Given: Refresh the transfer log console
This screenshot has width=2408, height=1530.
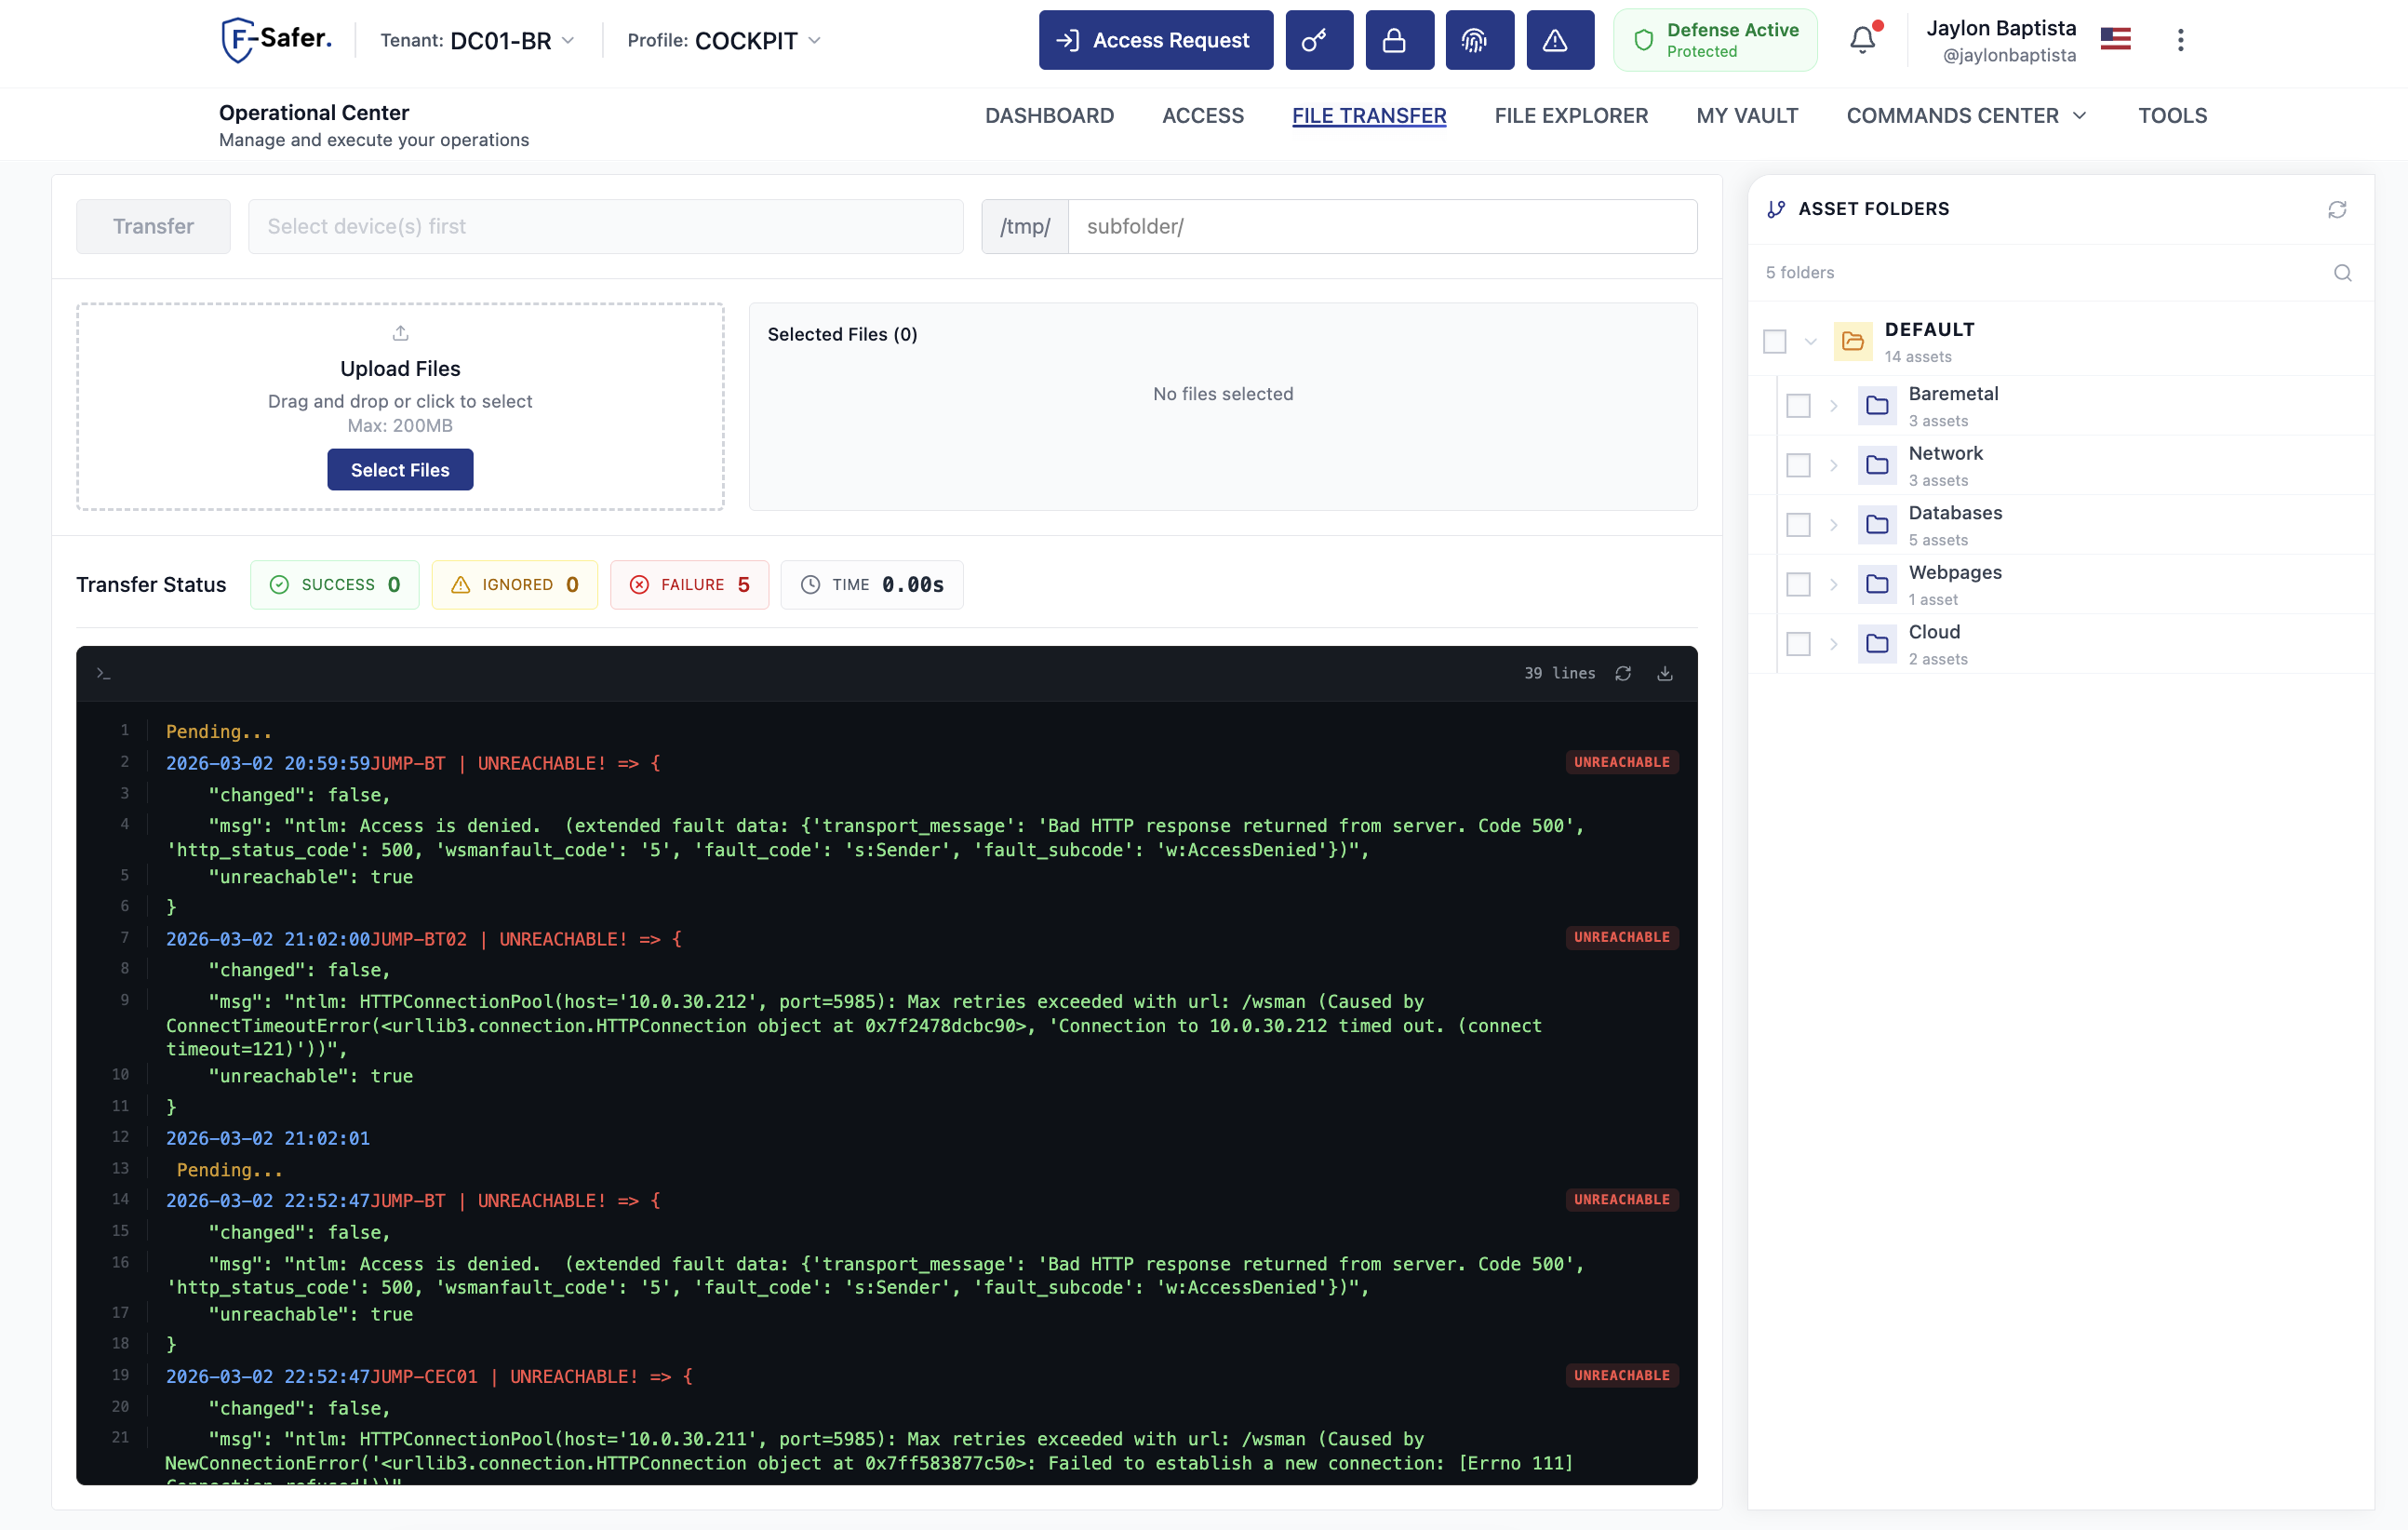Looking at the screenshot, I should 1623,673.
